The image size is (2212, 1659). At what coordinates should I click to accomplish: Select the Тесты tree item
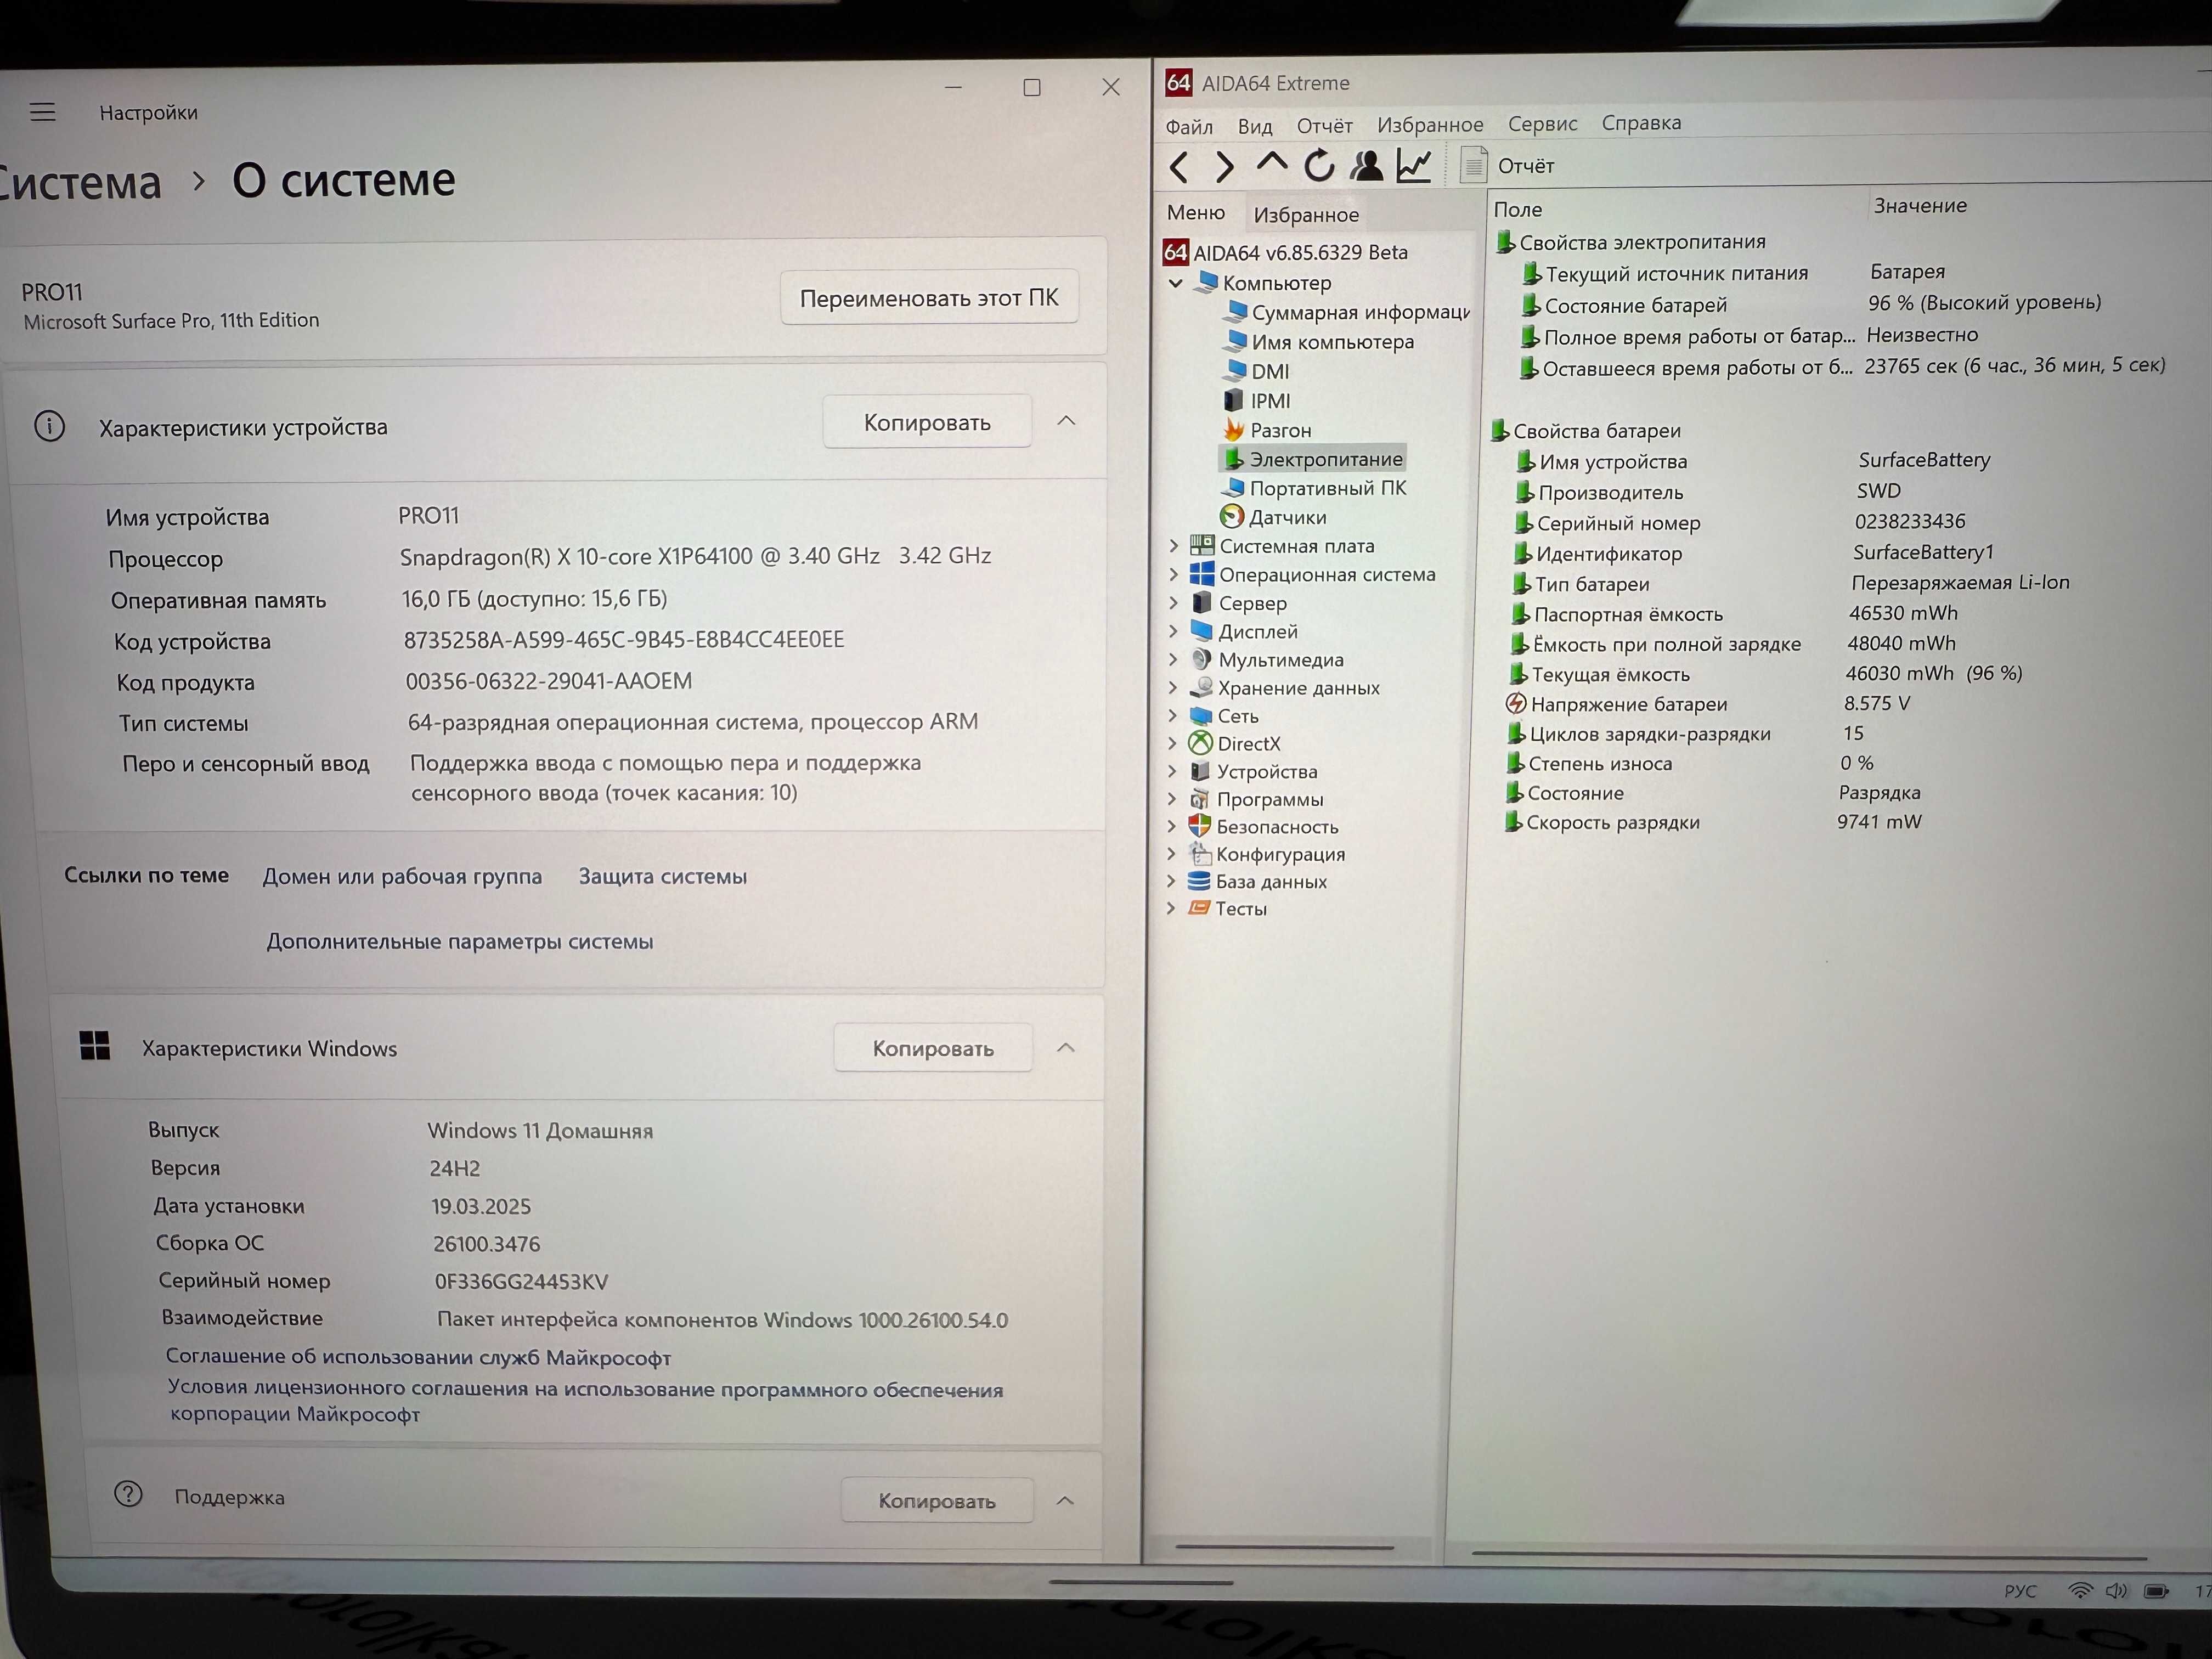(1227, 908)
